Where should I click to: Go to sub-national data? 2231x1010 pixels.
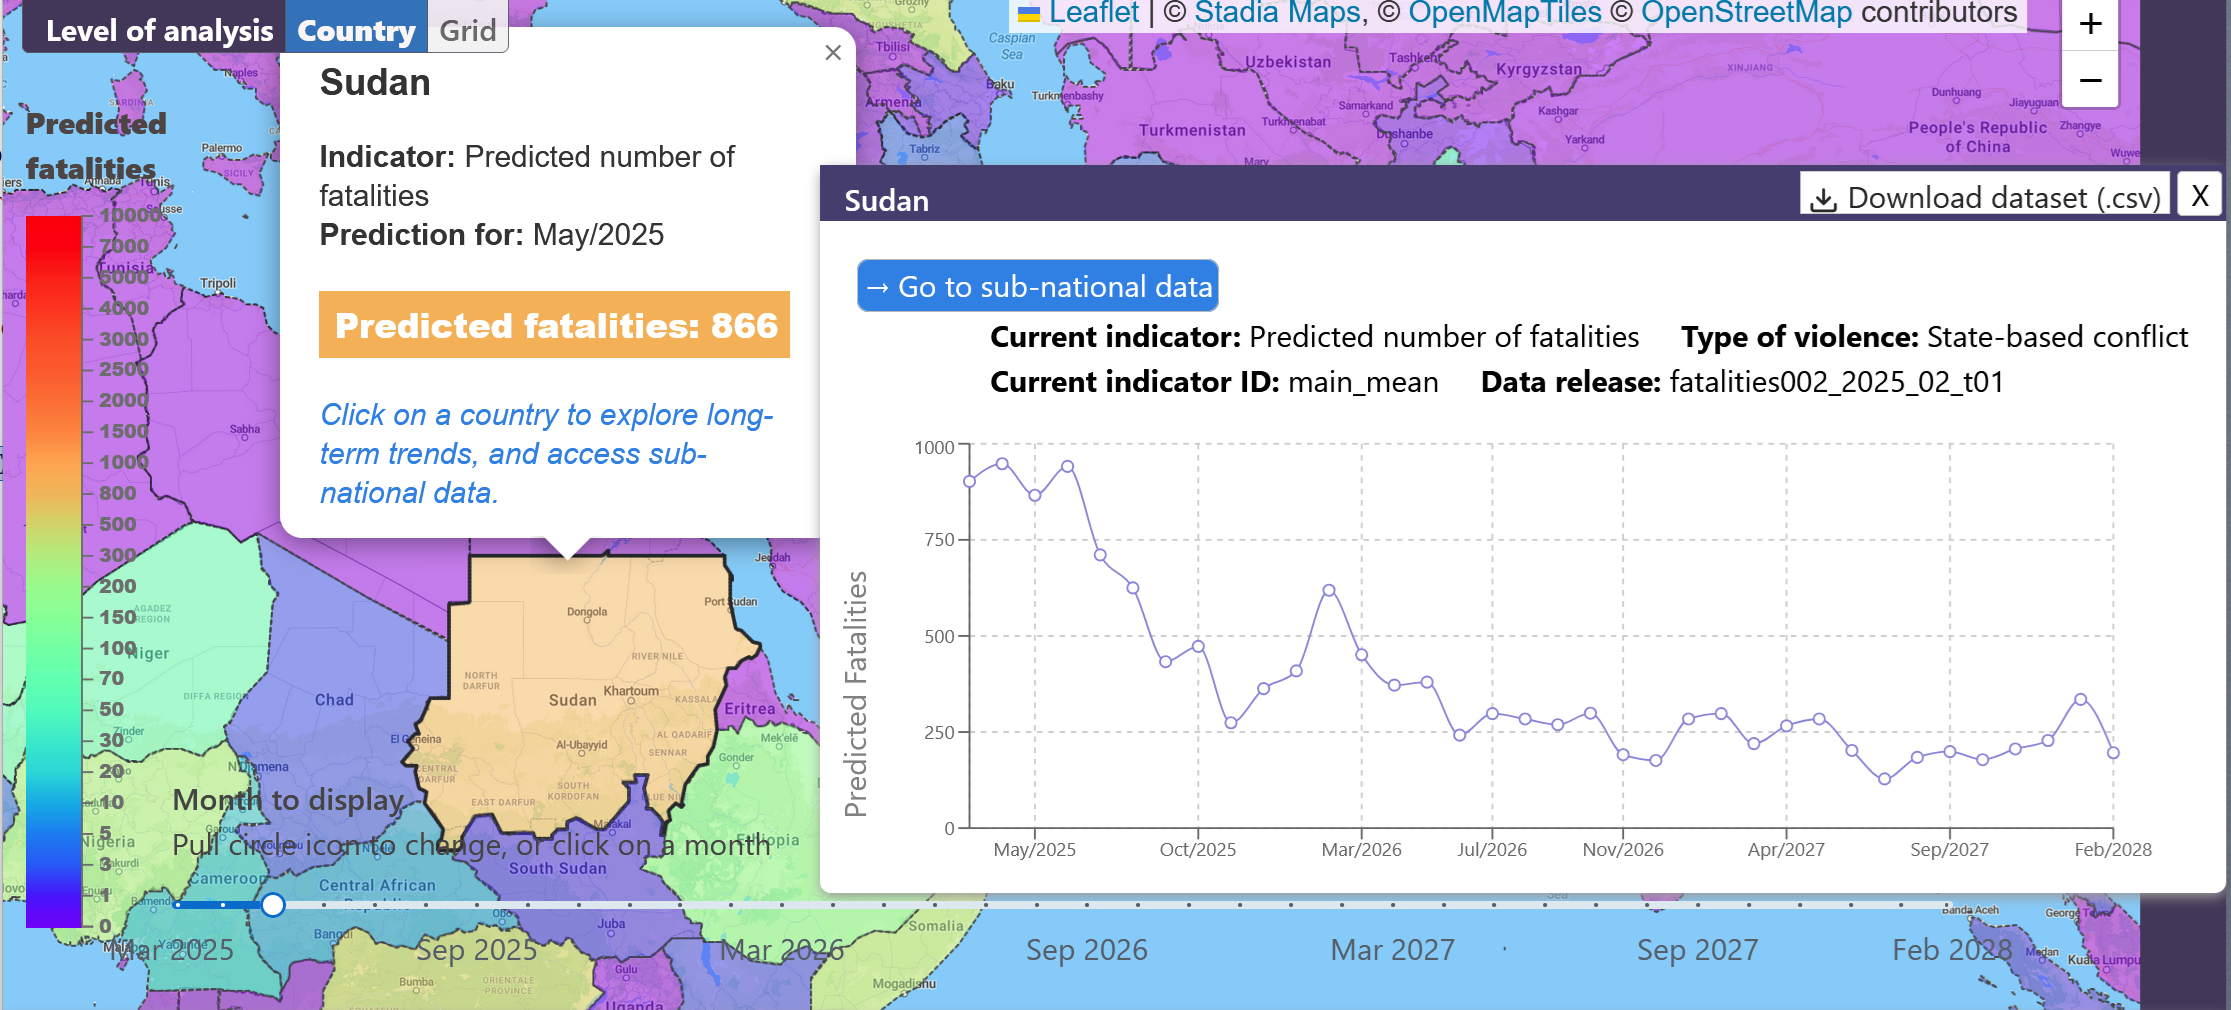[x=1038, y=286]
